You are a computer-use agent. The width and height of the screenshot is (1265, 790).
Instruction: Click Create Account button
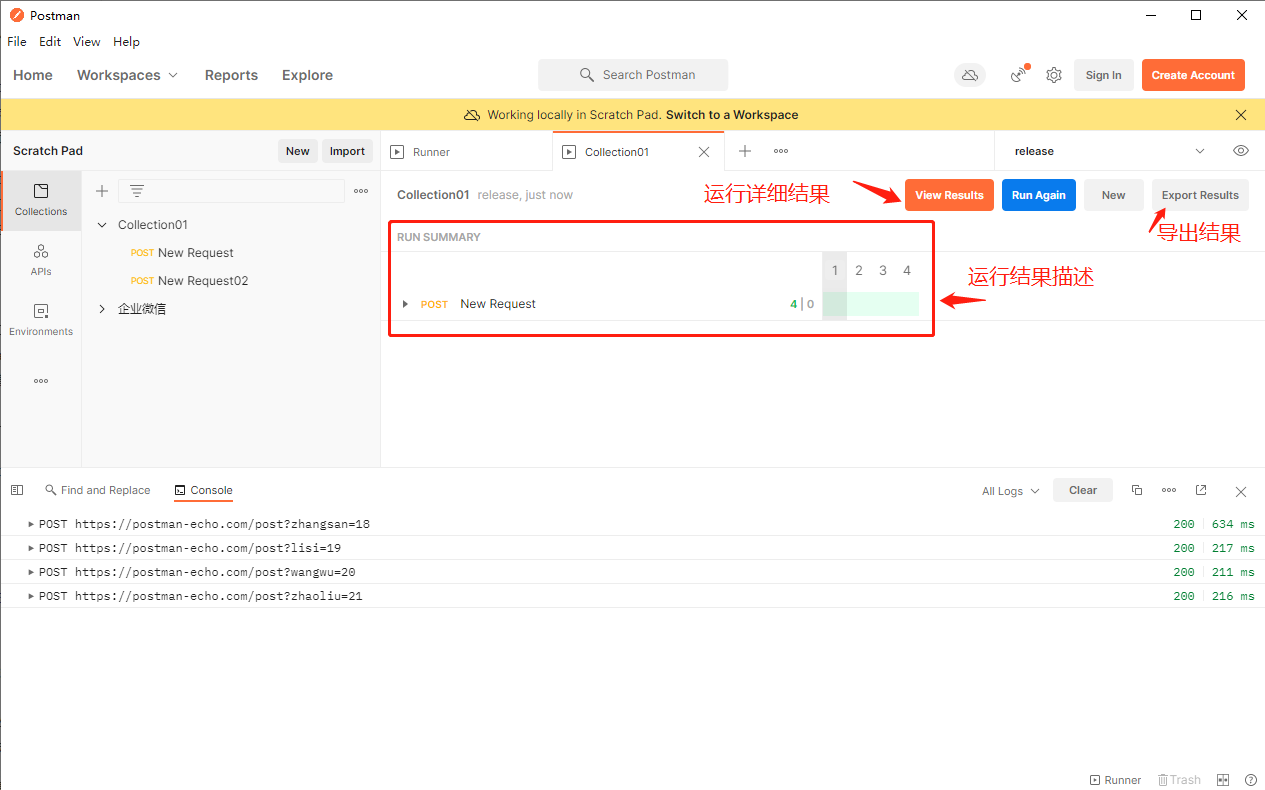click(1193, 75)
